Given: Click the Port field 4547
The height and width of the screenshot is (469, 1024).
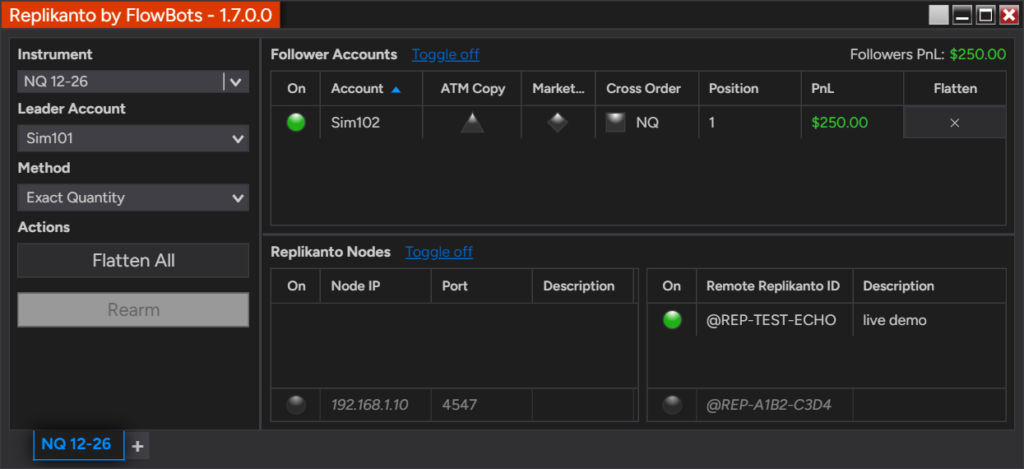Looking at the screenshot, I should 482,405.
